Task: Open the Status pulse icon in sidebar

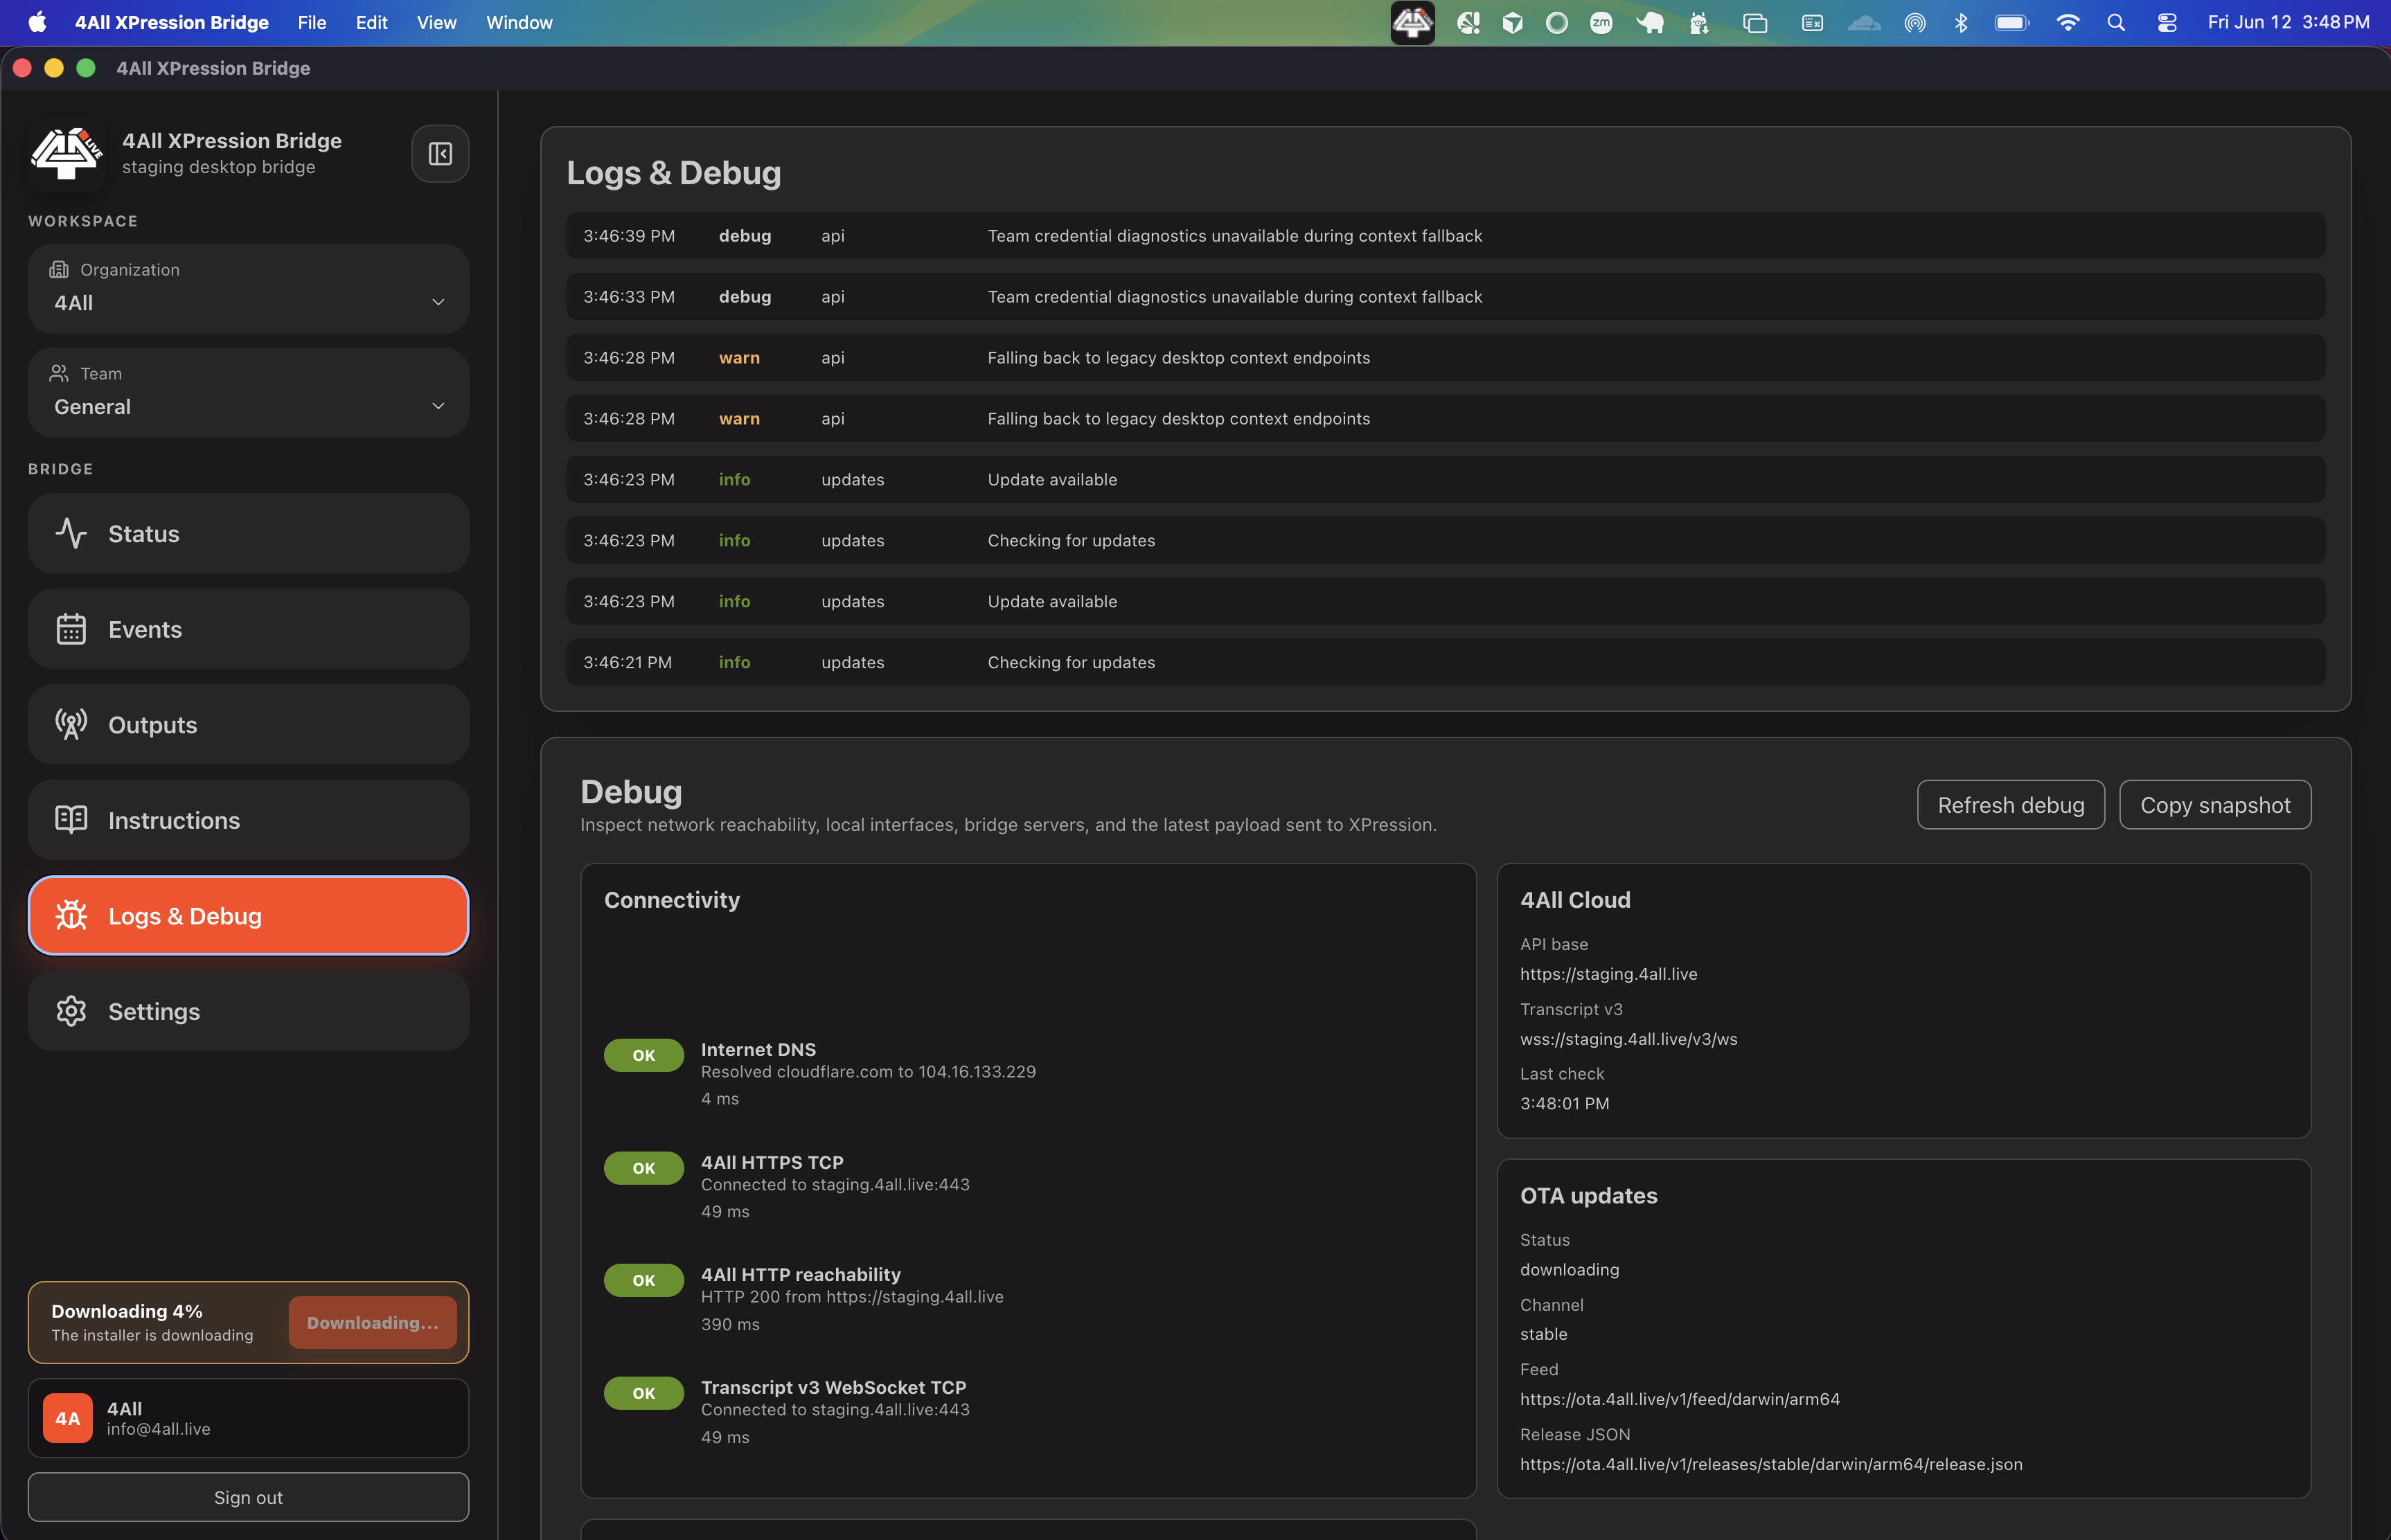Action: 71,533
